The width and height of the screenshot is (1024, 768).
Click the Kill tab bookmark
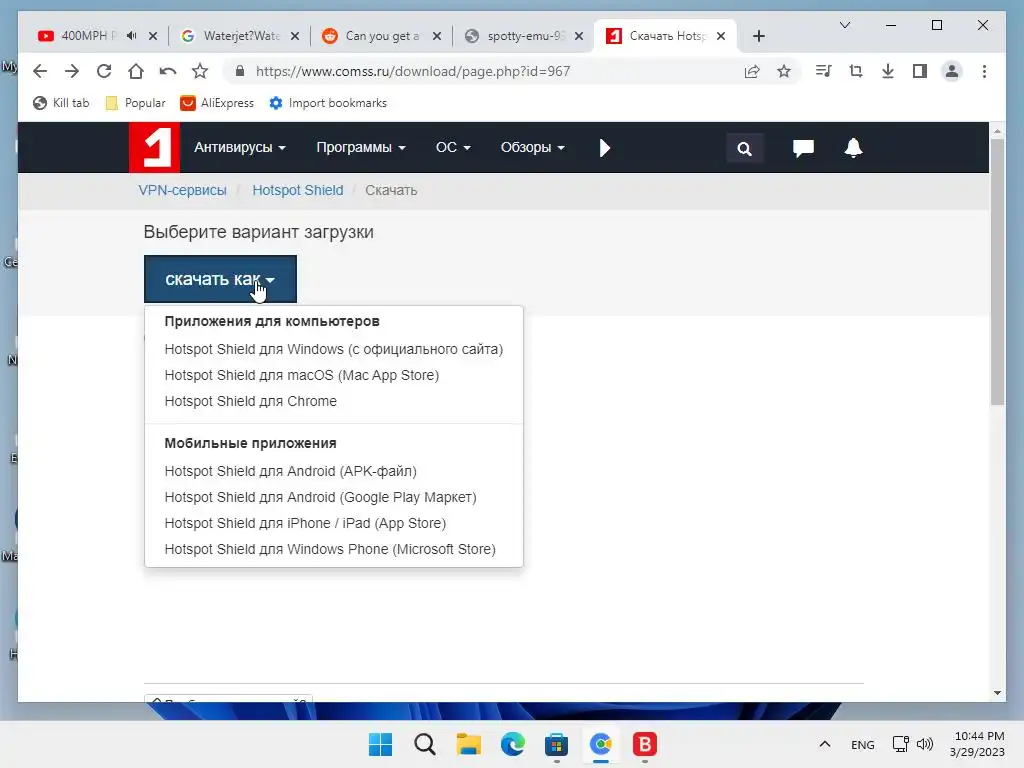(61, 103)
